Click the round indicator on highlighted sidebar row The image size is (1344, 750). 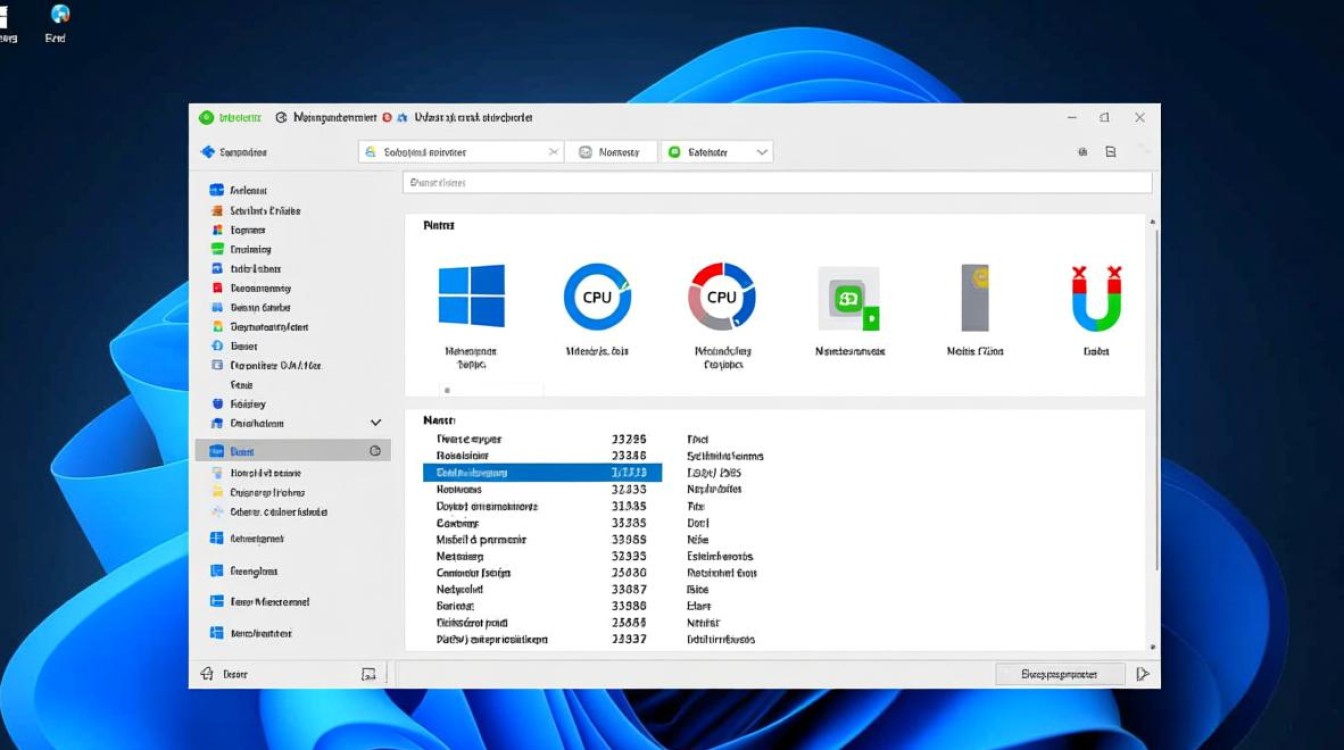375,451
